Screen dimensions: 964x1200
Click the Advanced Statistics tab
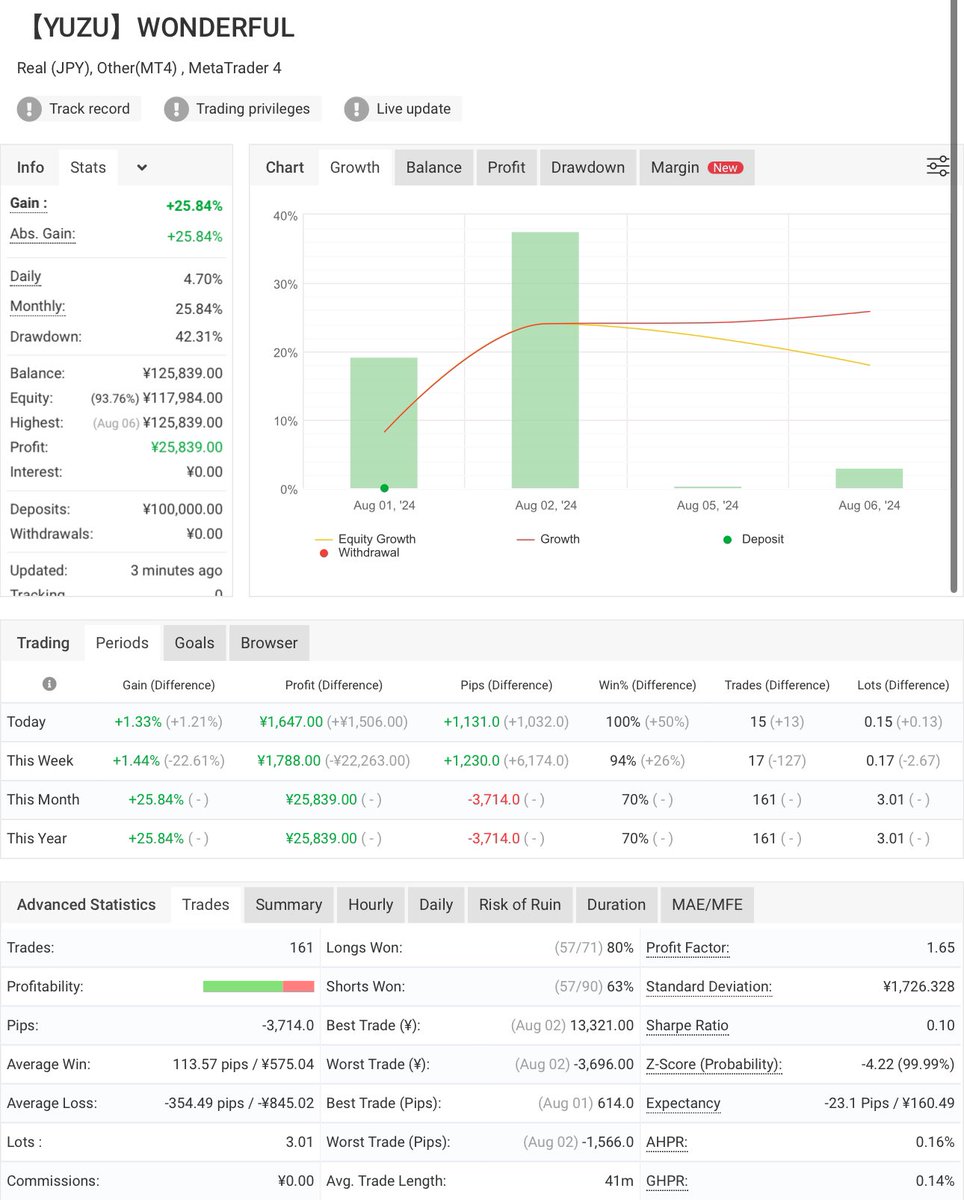pyautogui.click(x=86, y=904)
